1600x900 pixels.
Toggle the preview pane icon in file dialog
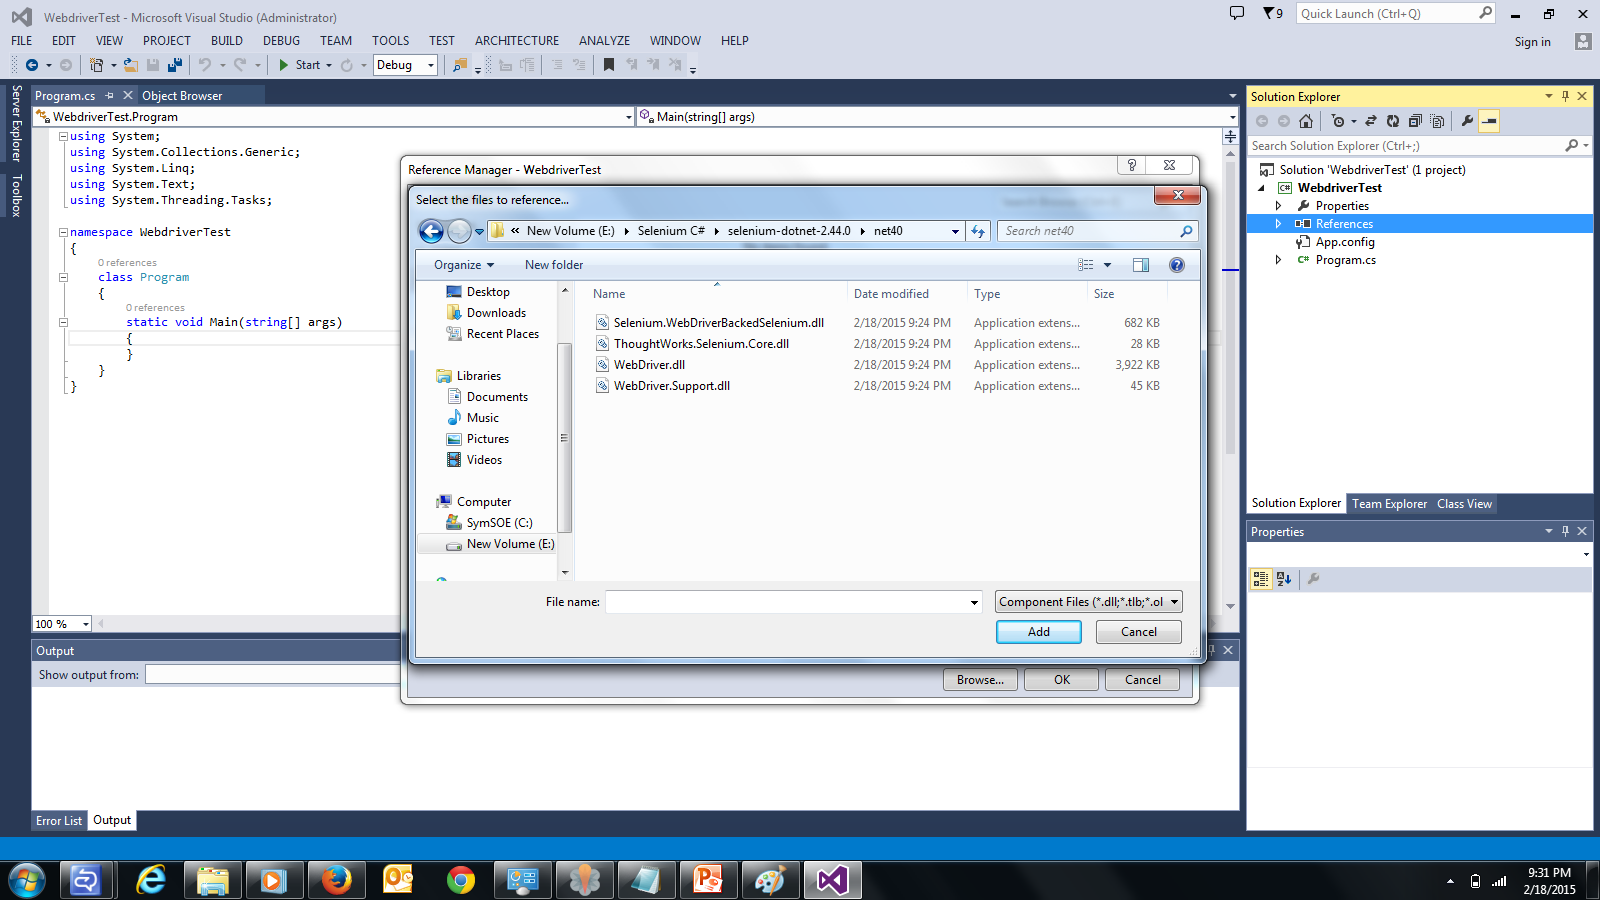[x=1141, y=265]
